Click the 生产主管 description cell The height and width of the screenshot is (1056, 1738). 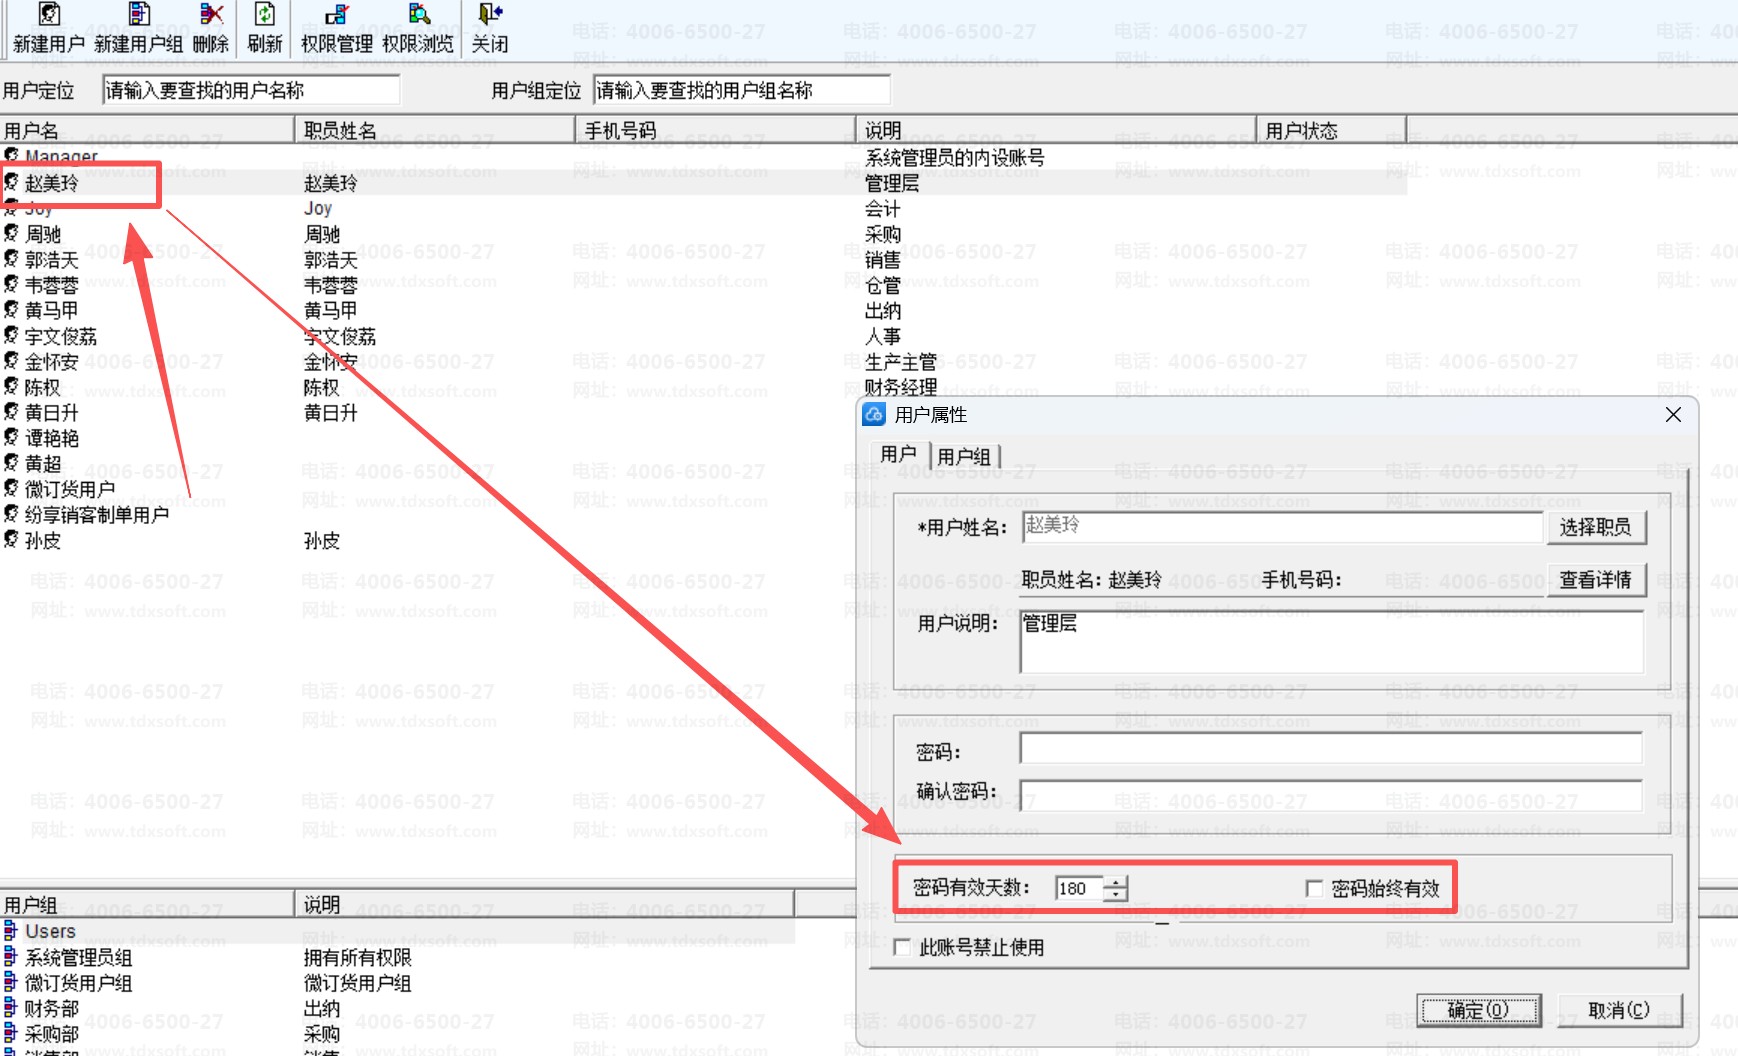tap(901, 361)
